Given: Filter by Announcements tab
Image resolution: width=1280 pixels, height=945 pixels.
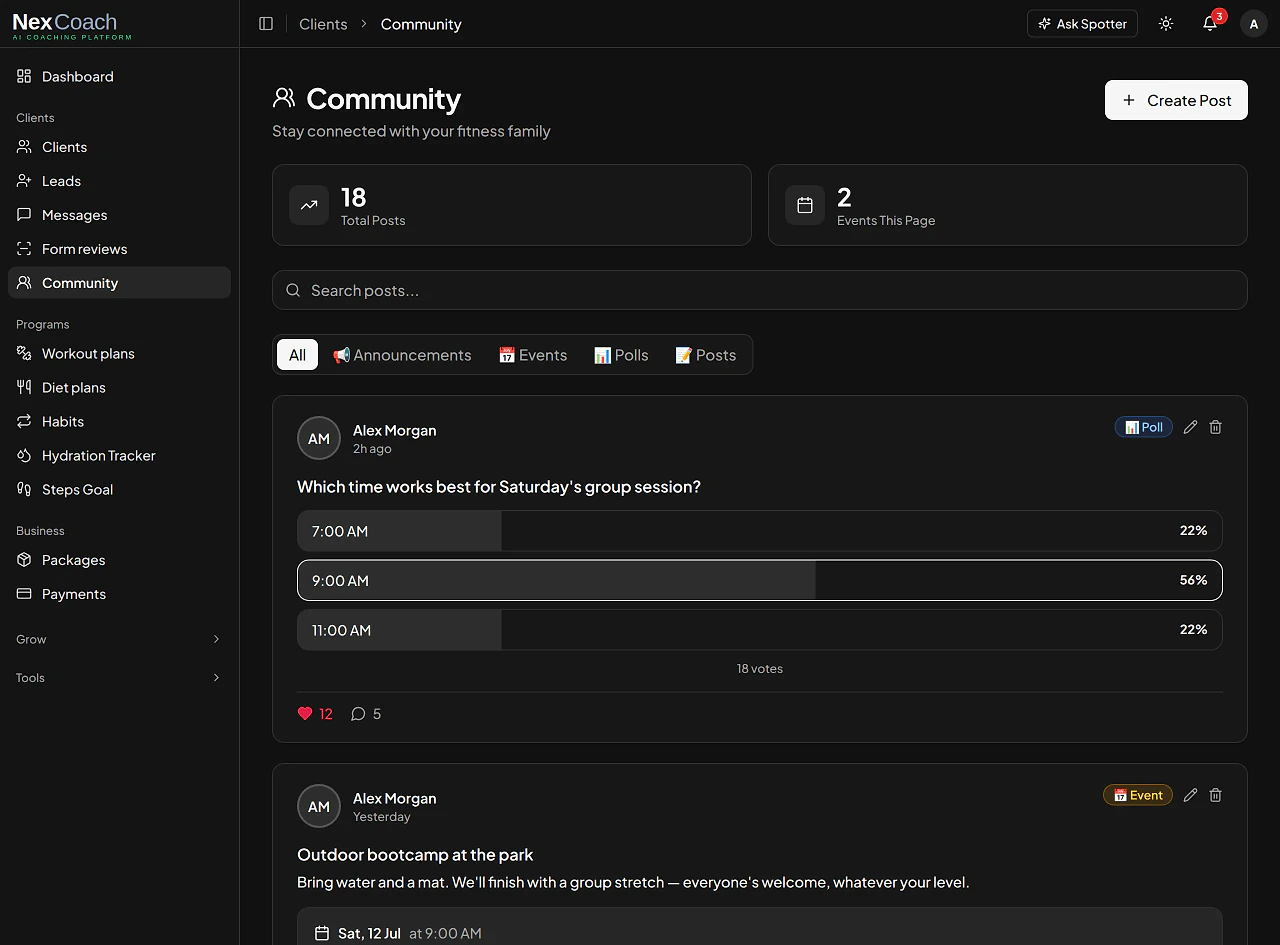Looking at the screenshot, I should (x=402, y=355).
